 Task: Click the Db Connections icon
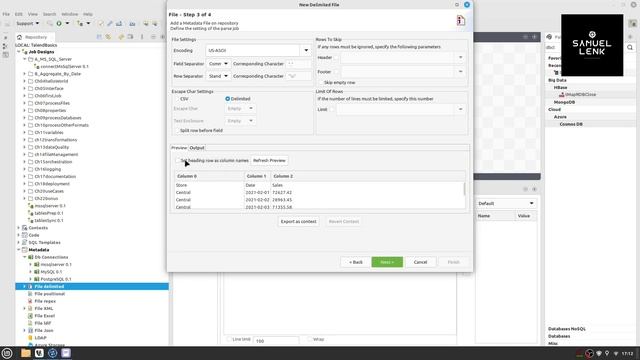click(x=31, y=257)
